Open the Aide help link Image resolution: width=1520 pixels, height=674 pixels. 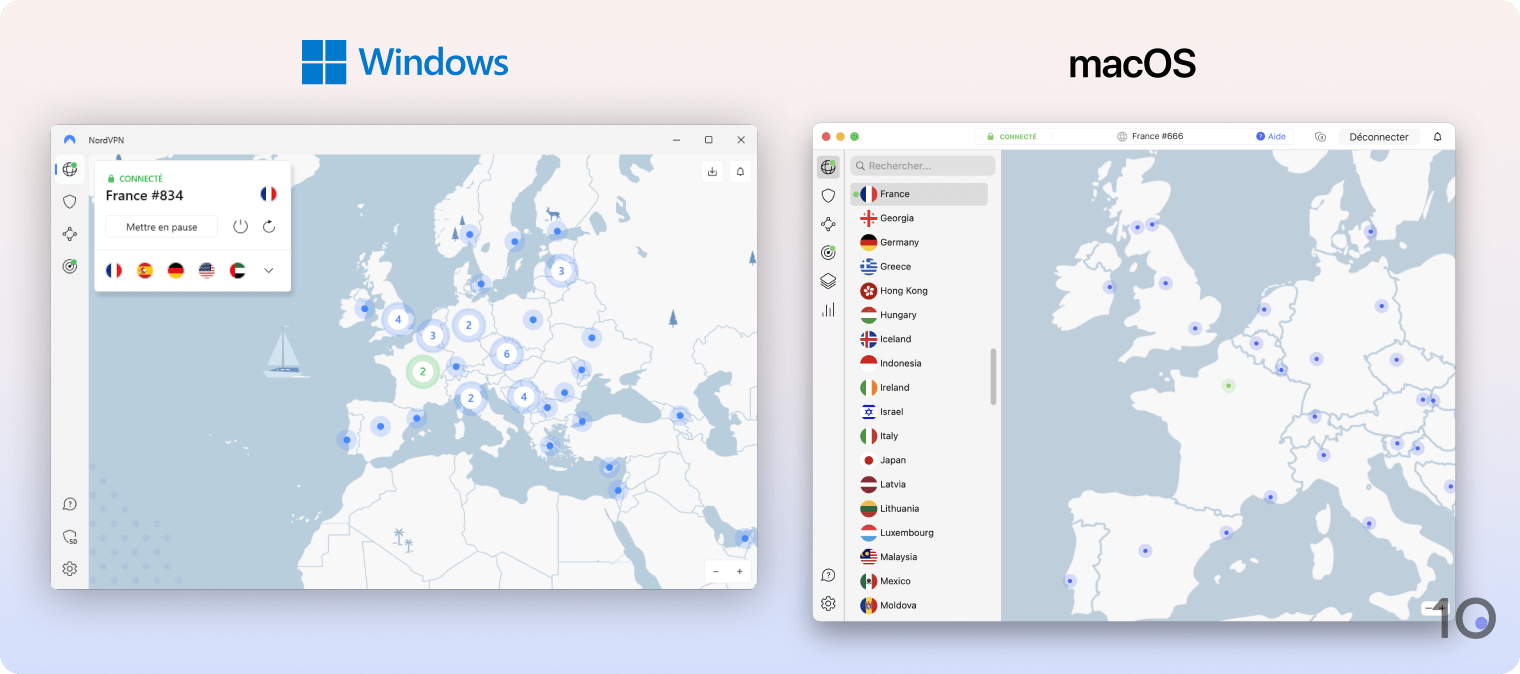(1271, 137)
